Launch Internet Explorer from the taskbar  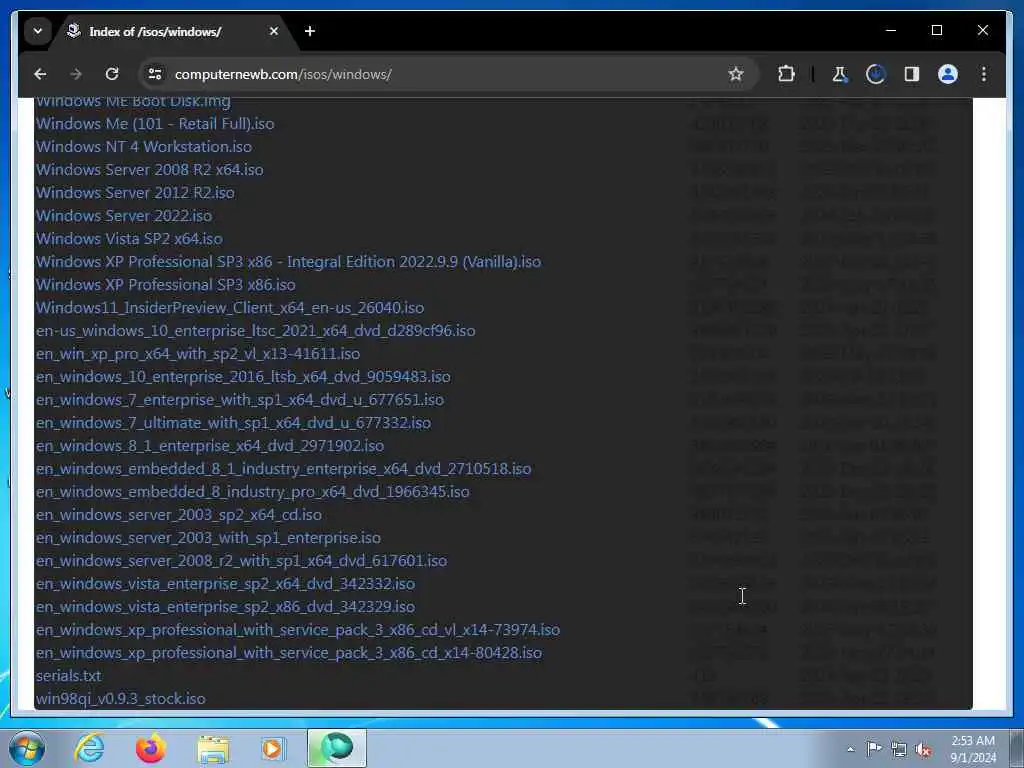tap(89, 748)
